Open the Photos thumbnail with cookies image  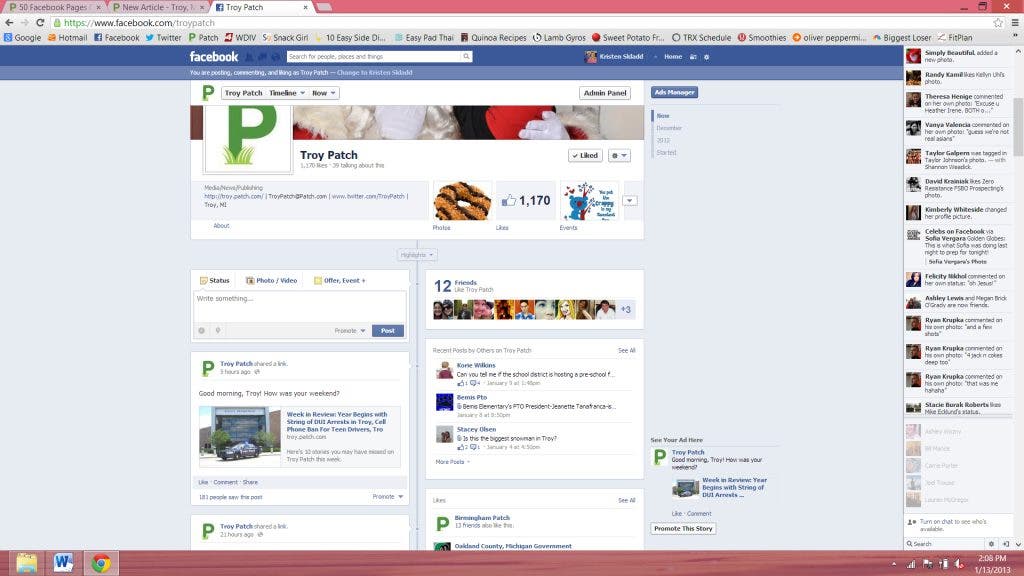462,201
